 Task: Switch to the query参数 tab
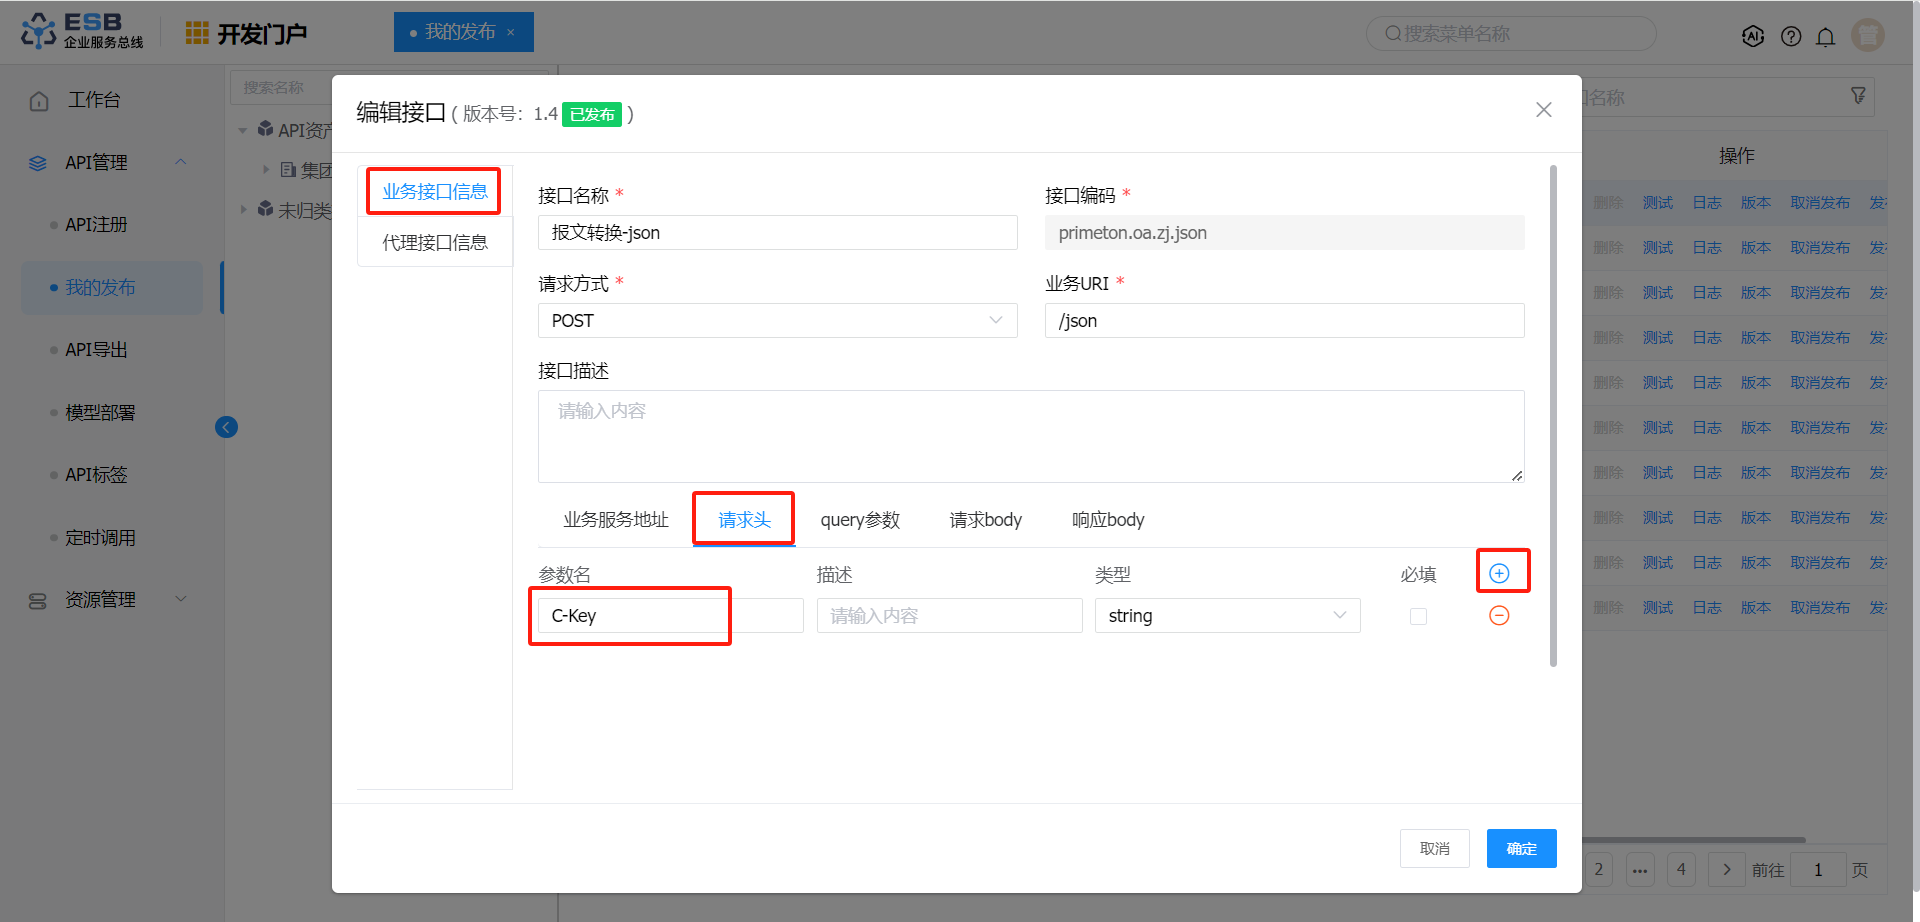(x=860, y=520)
